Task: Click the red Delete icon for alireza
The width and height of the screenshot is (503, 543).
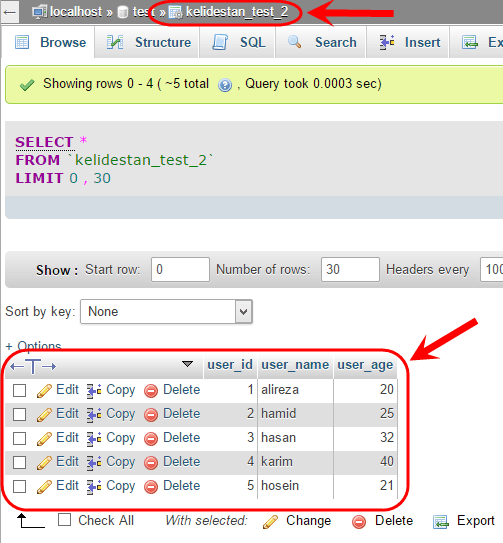Action: click(151, 391)
